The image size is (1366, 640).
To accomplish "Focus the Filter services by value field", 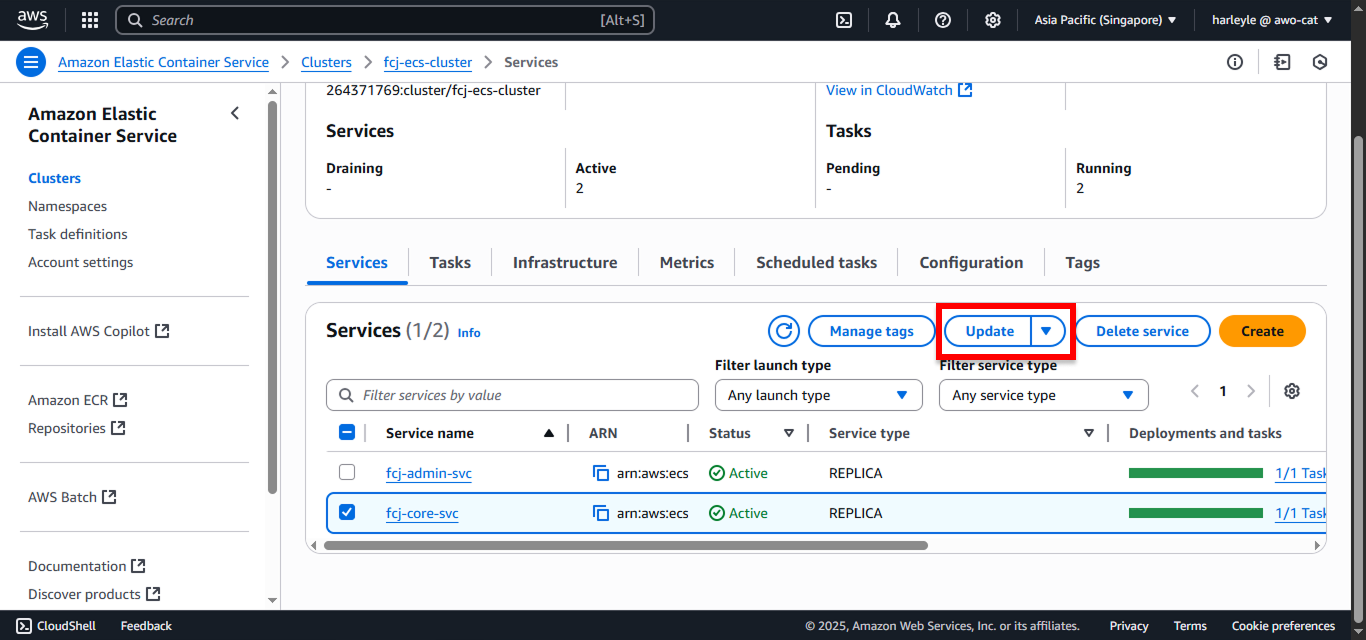I will pyautogui.click(x=512, y=395).
